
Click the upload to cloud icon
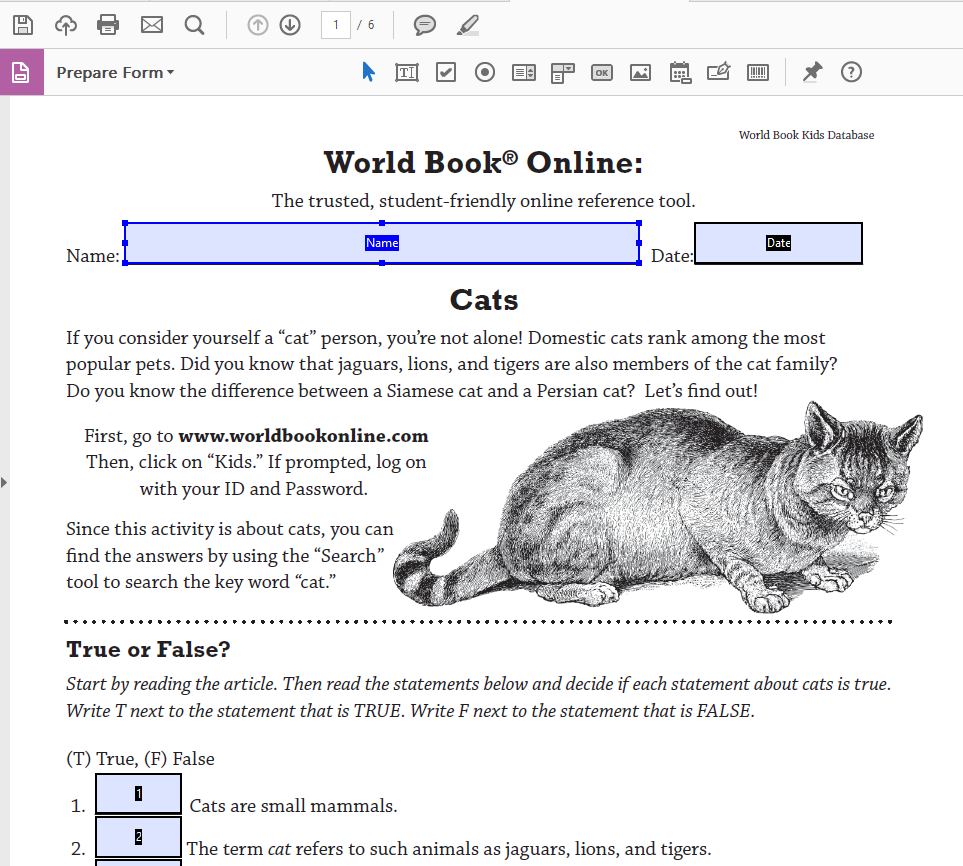(x=66, y=25)
